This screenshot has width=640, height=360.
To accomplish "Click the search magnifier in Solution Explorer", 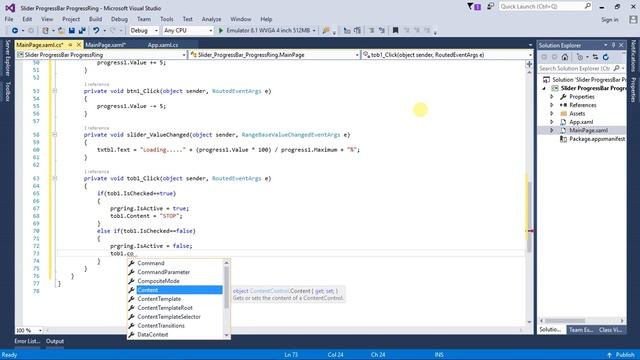I will click(x=616, y=69).
